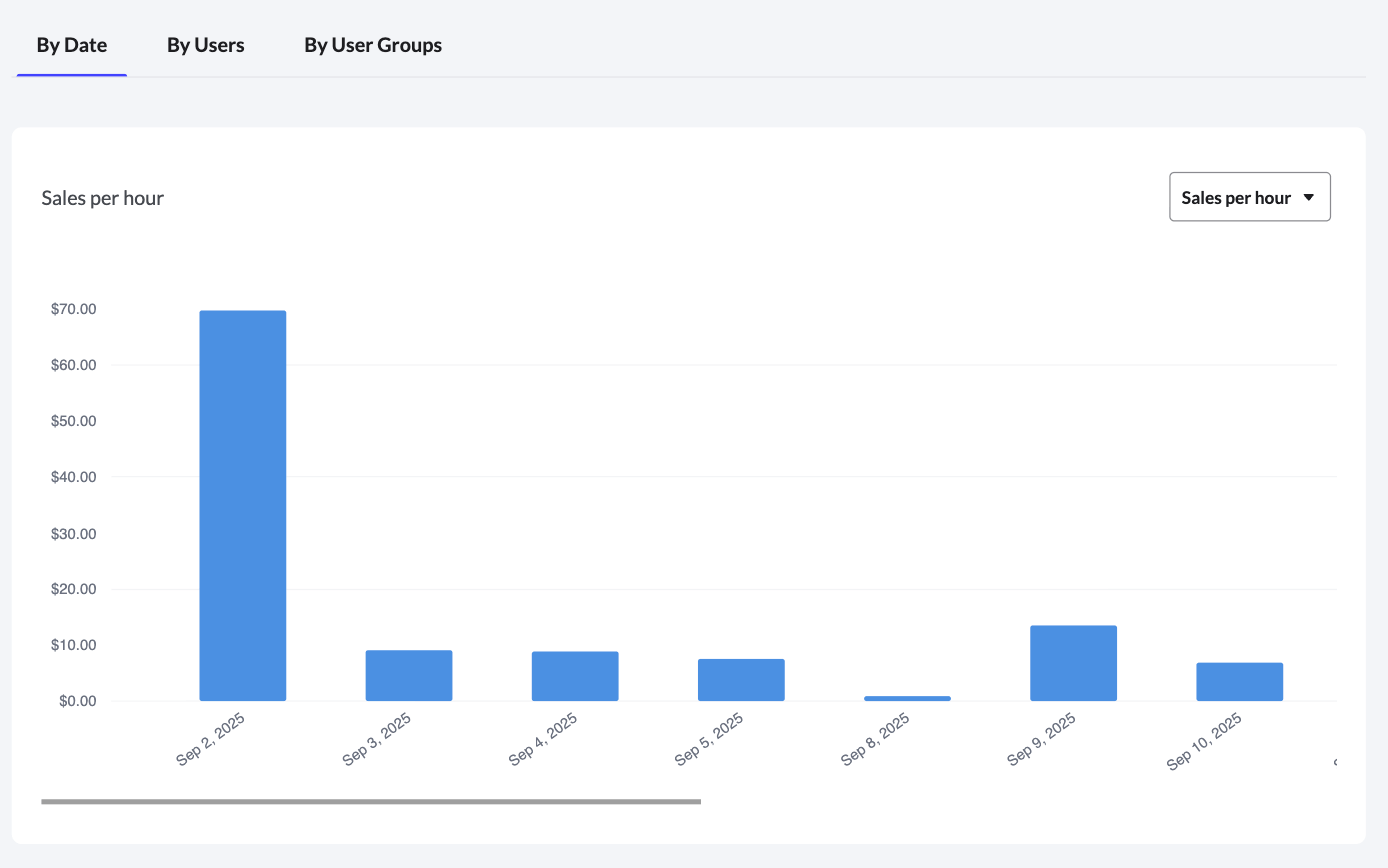
Task: Select the By User Groups tab
Action: click(373, 45)
